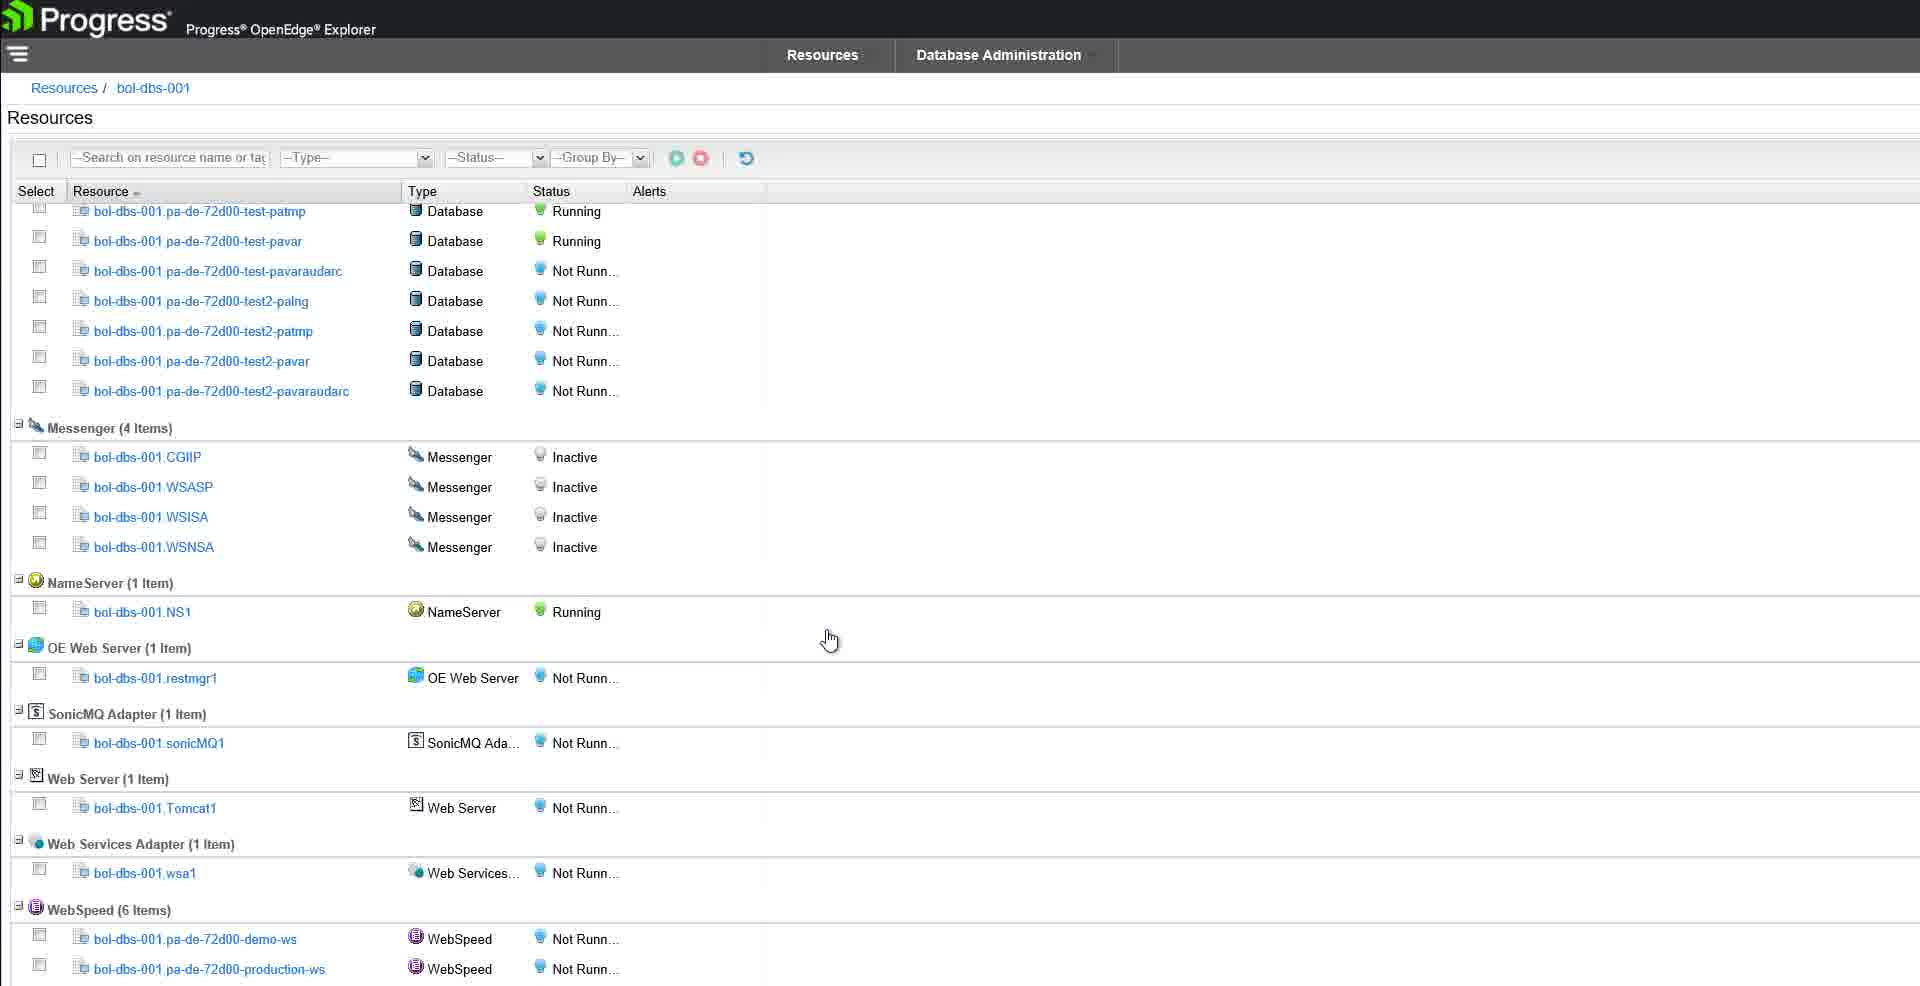Collapse the NameServer group

pyautogui.click(x=18, y=580)
